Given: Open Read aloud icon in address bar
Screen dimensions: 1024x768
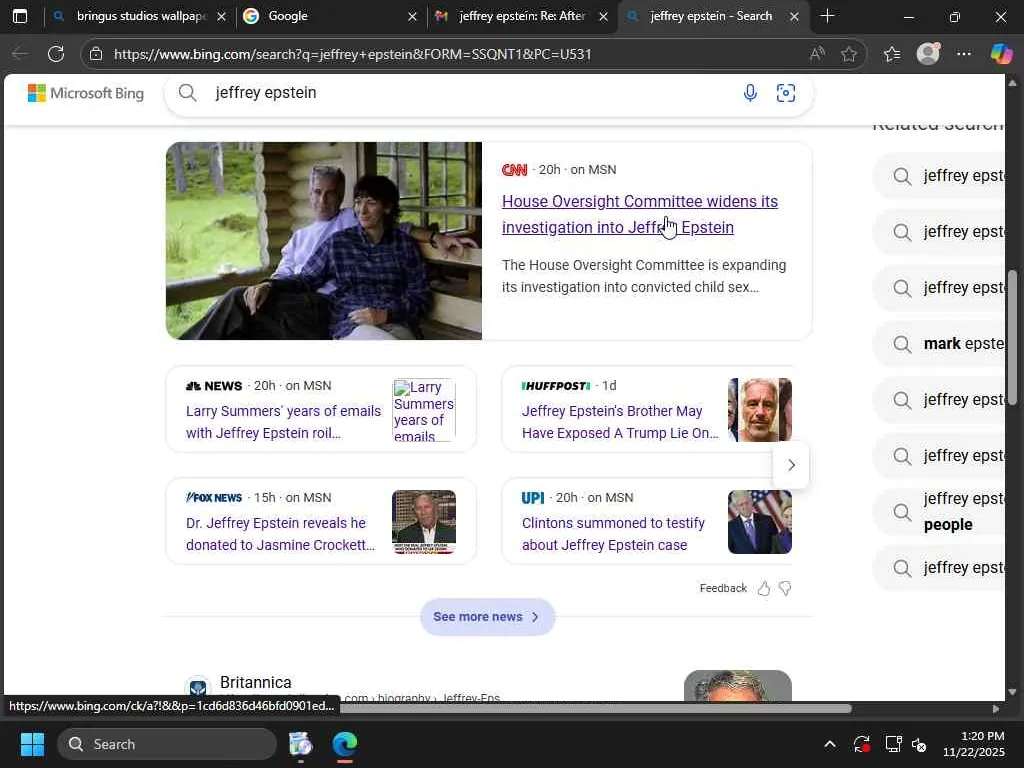Looking at the screenshot, I should [x=816, y=54].
